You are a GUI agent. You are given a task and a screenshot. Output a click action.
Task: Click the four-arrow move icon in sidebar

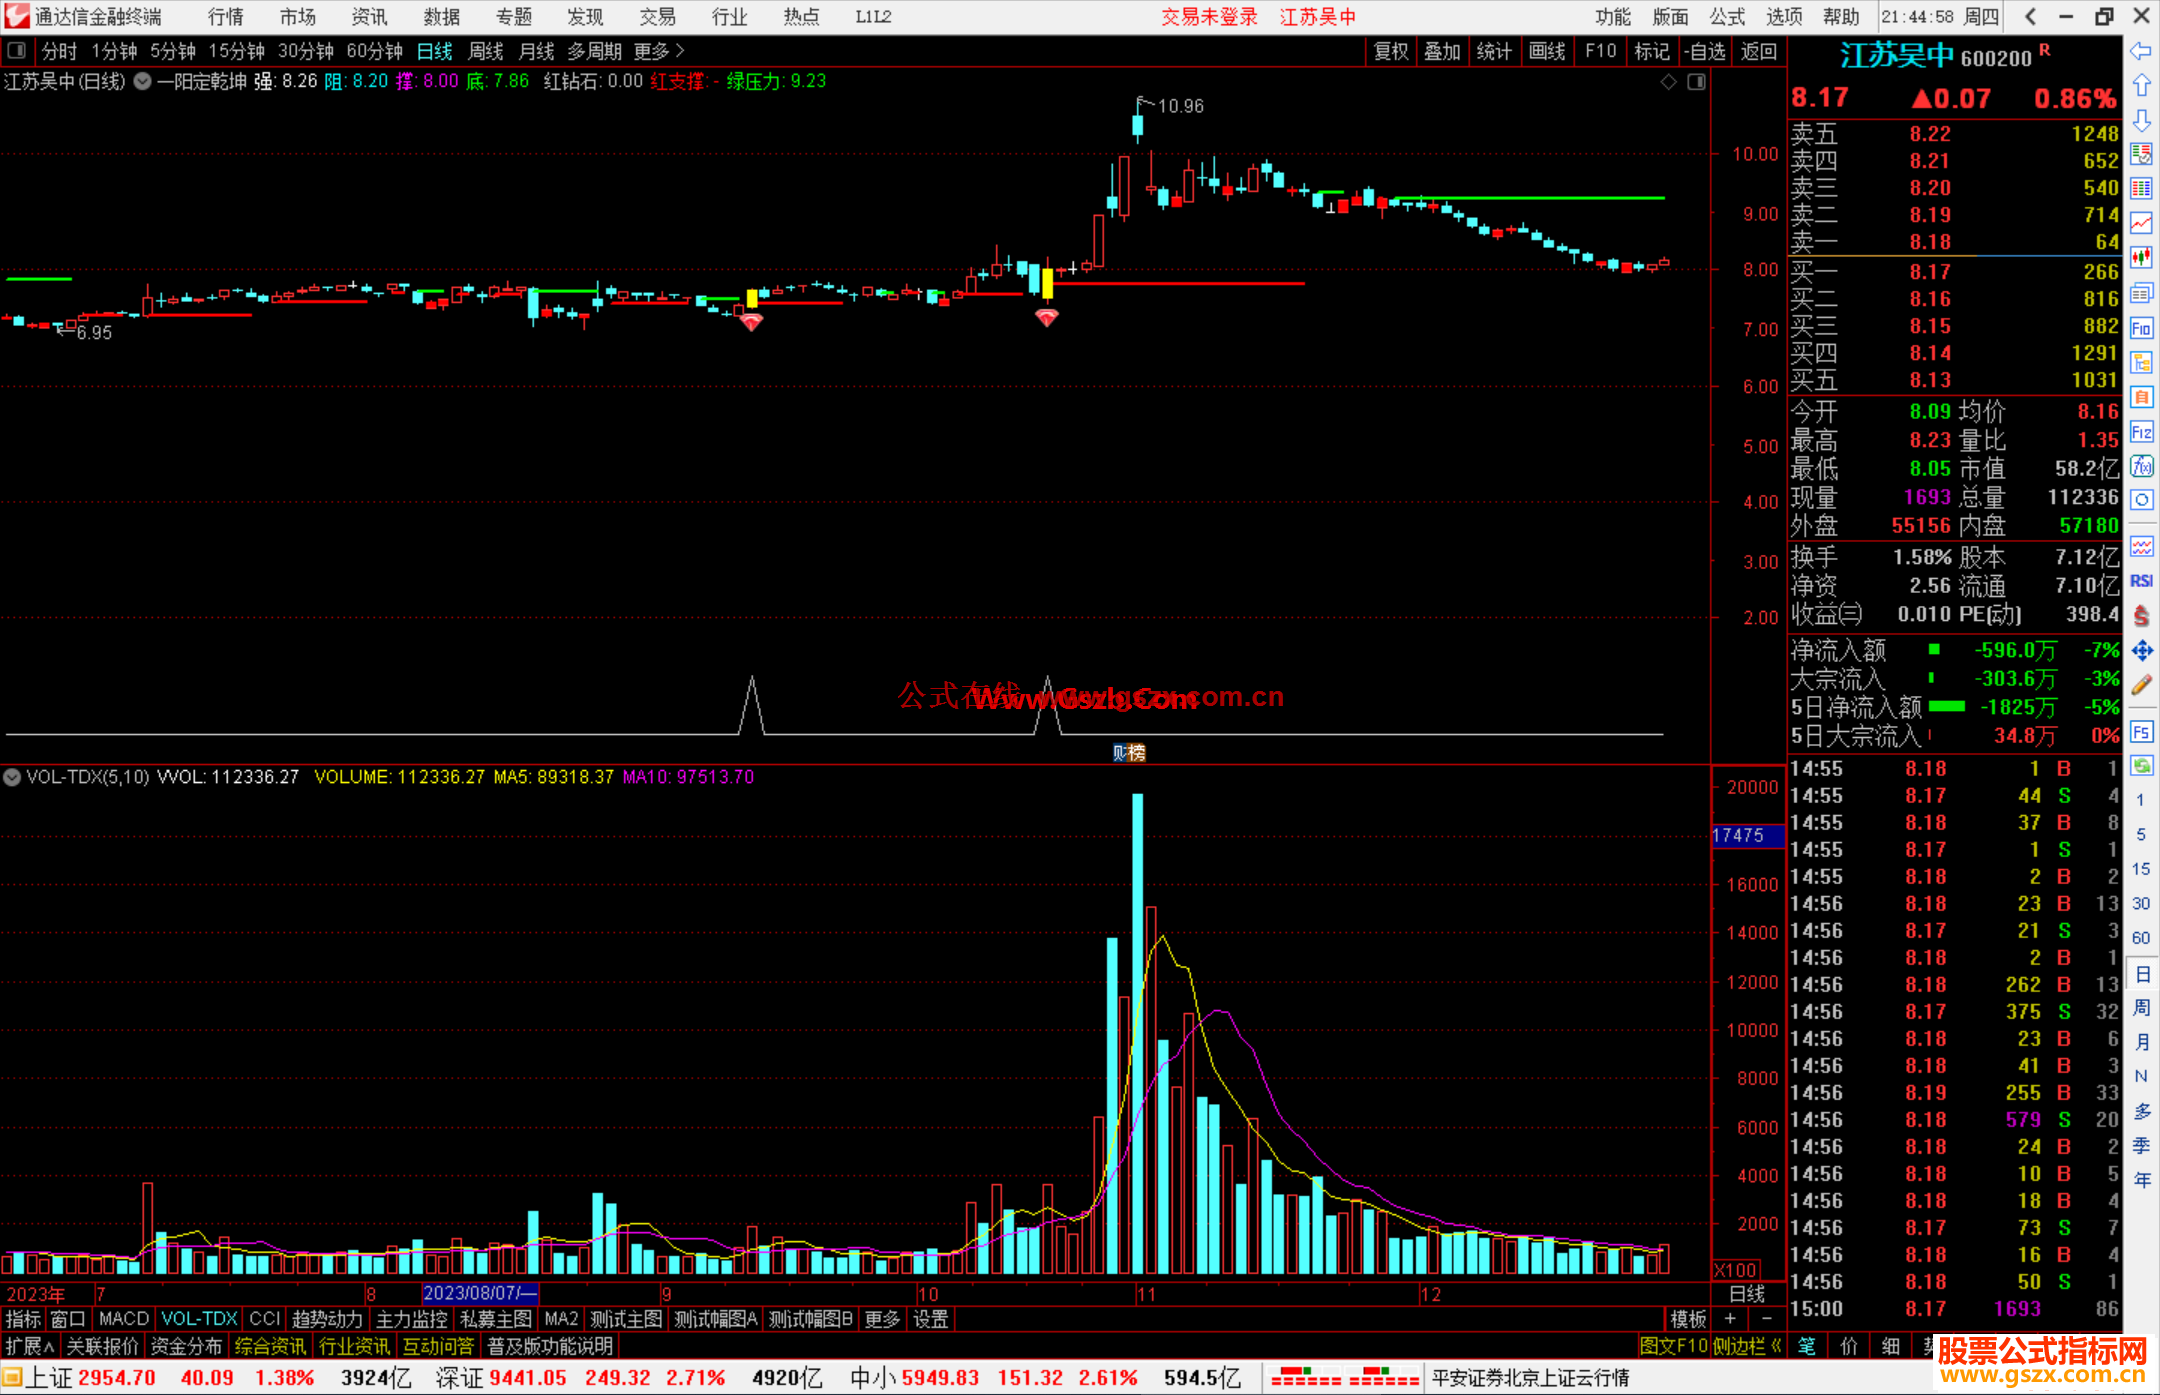(2141, 651)
